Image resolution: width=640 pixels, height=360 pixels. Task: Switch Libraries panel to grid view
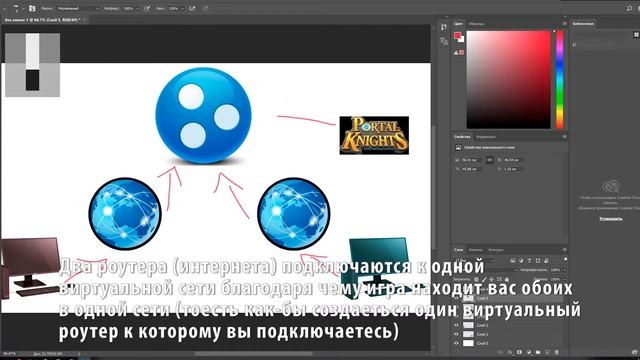pyautogui.click(x=636, y=35)
